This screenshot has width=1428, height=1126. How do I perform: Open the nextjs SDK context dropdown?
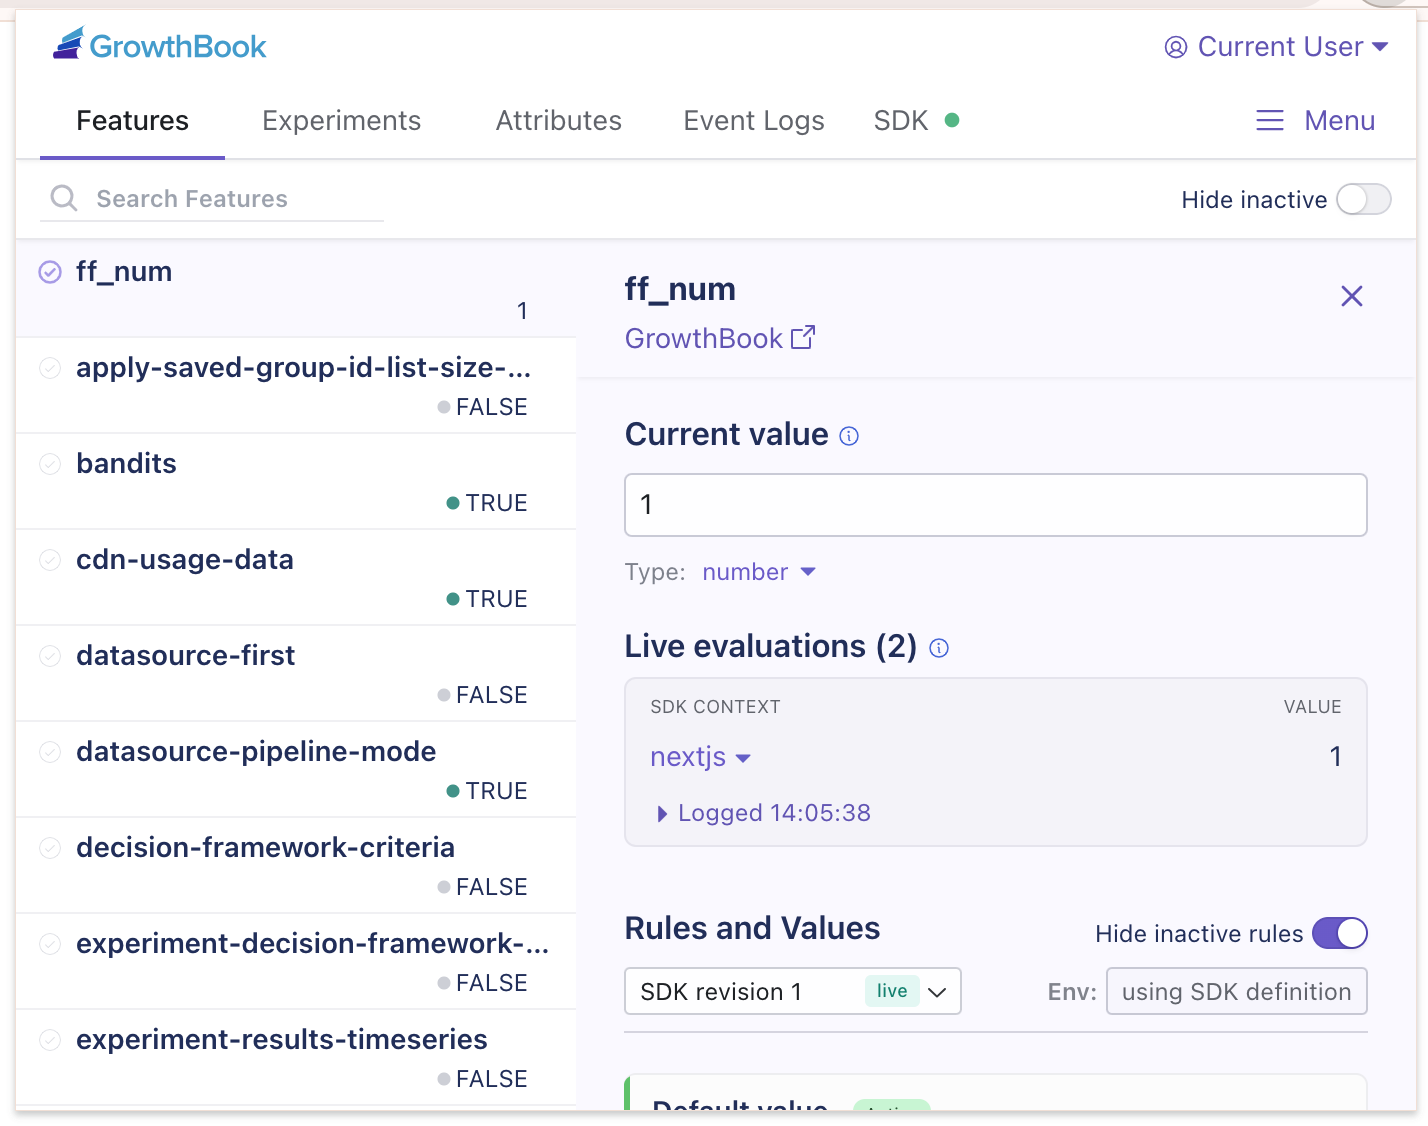click(x=700, y=757)
